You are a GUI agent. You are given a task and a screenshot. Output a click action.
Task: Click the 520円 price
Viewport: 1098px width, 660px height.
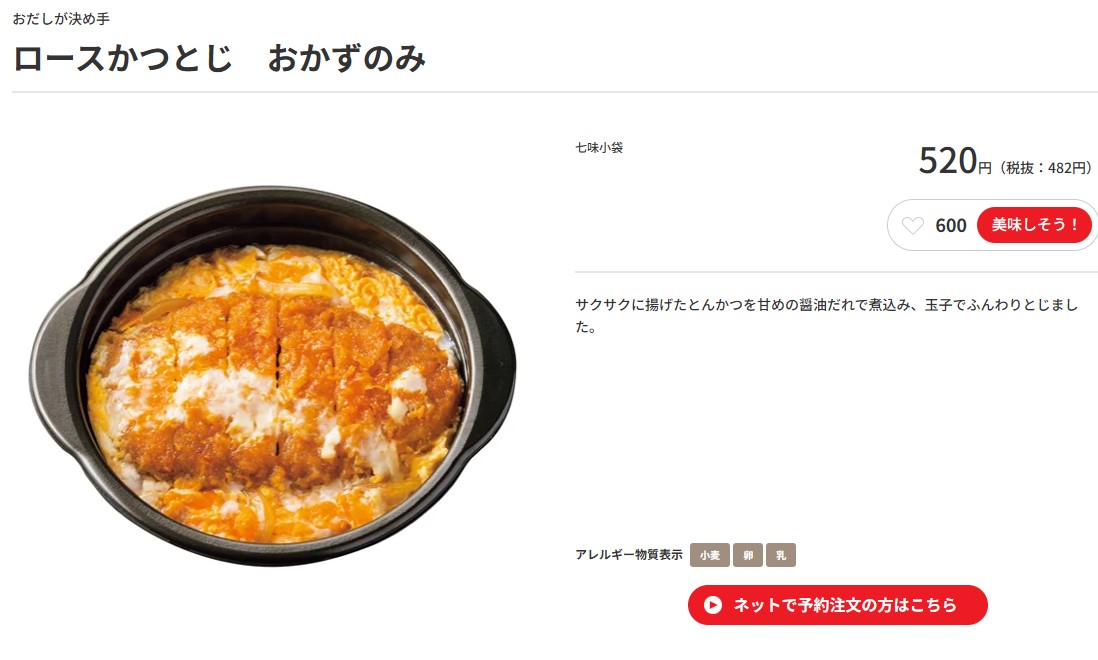[955, 161]
